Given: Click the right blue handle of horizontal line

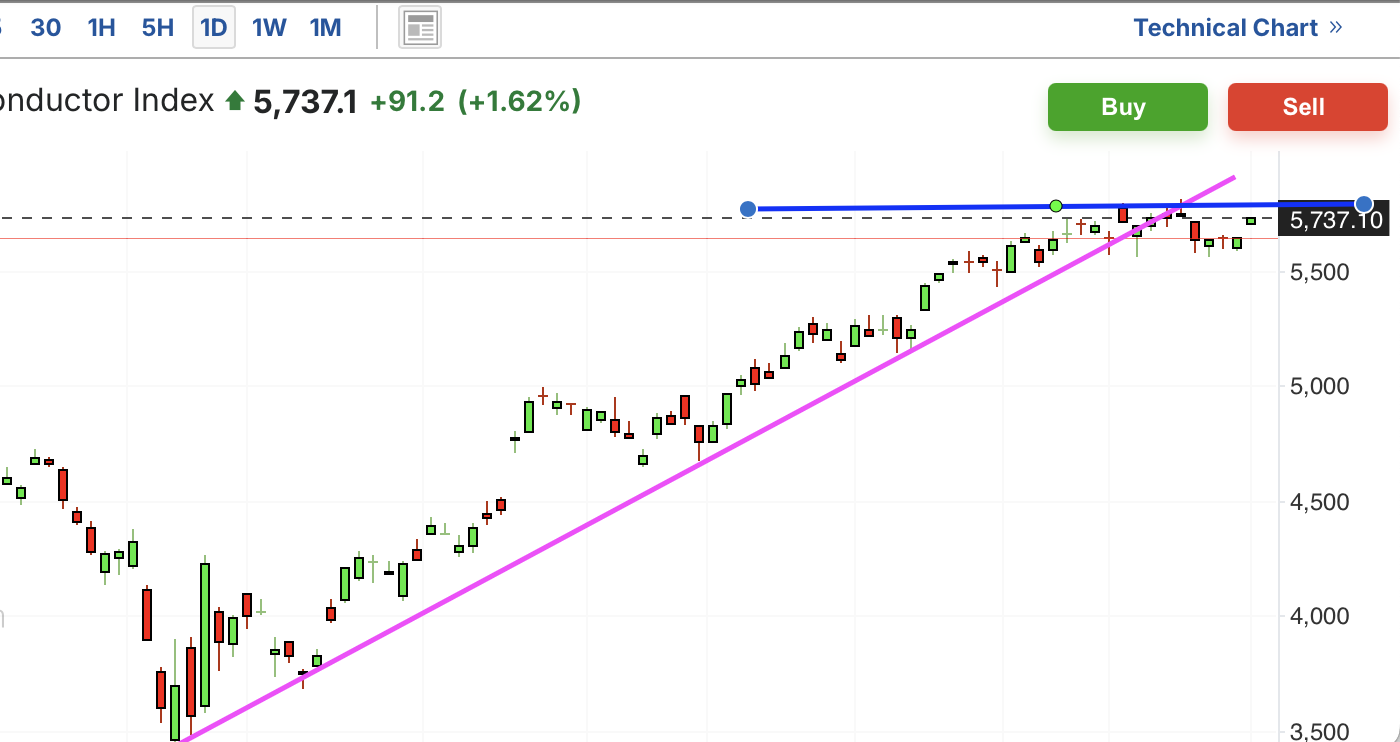Looking at the screenshot, I should click(x=1364, y=204).
